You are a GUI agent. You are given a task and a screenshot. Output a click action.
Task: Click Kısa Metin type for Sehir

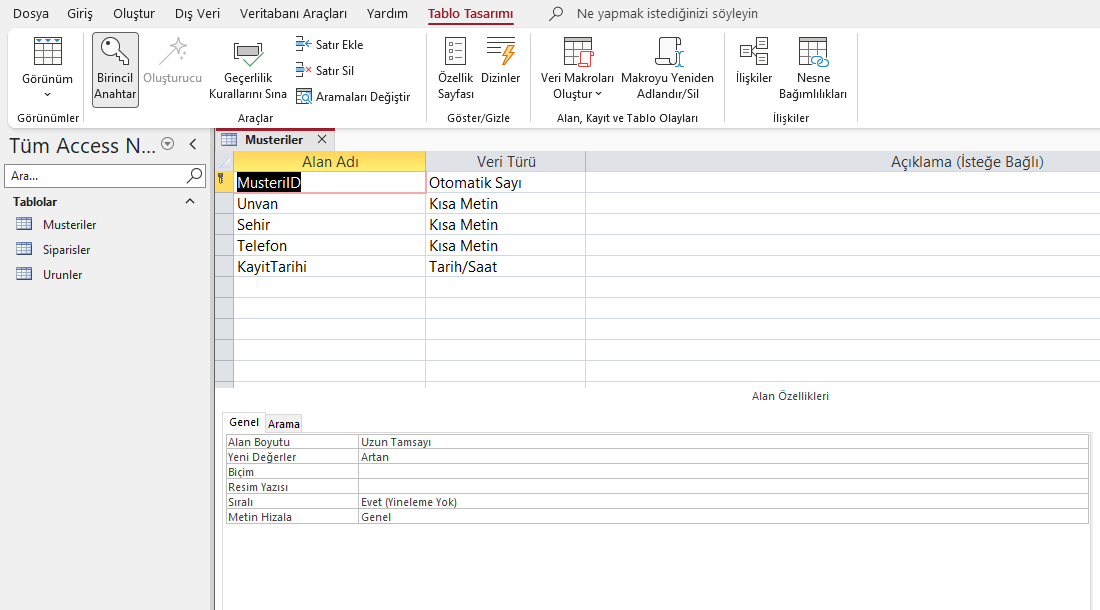506,225
